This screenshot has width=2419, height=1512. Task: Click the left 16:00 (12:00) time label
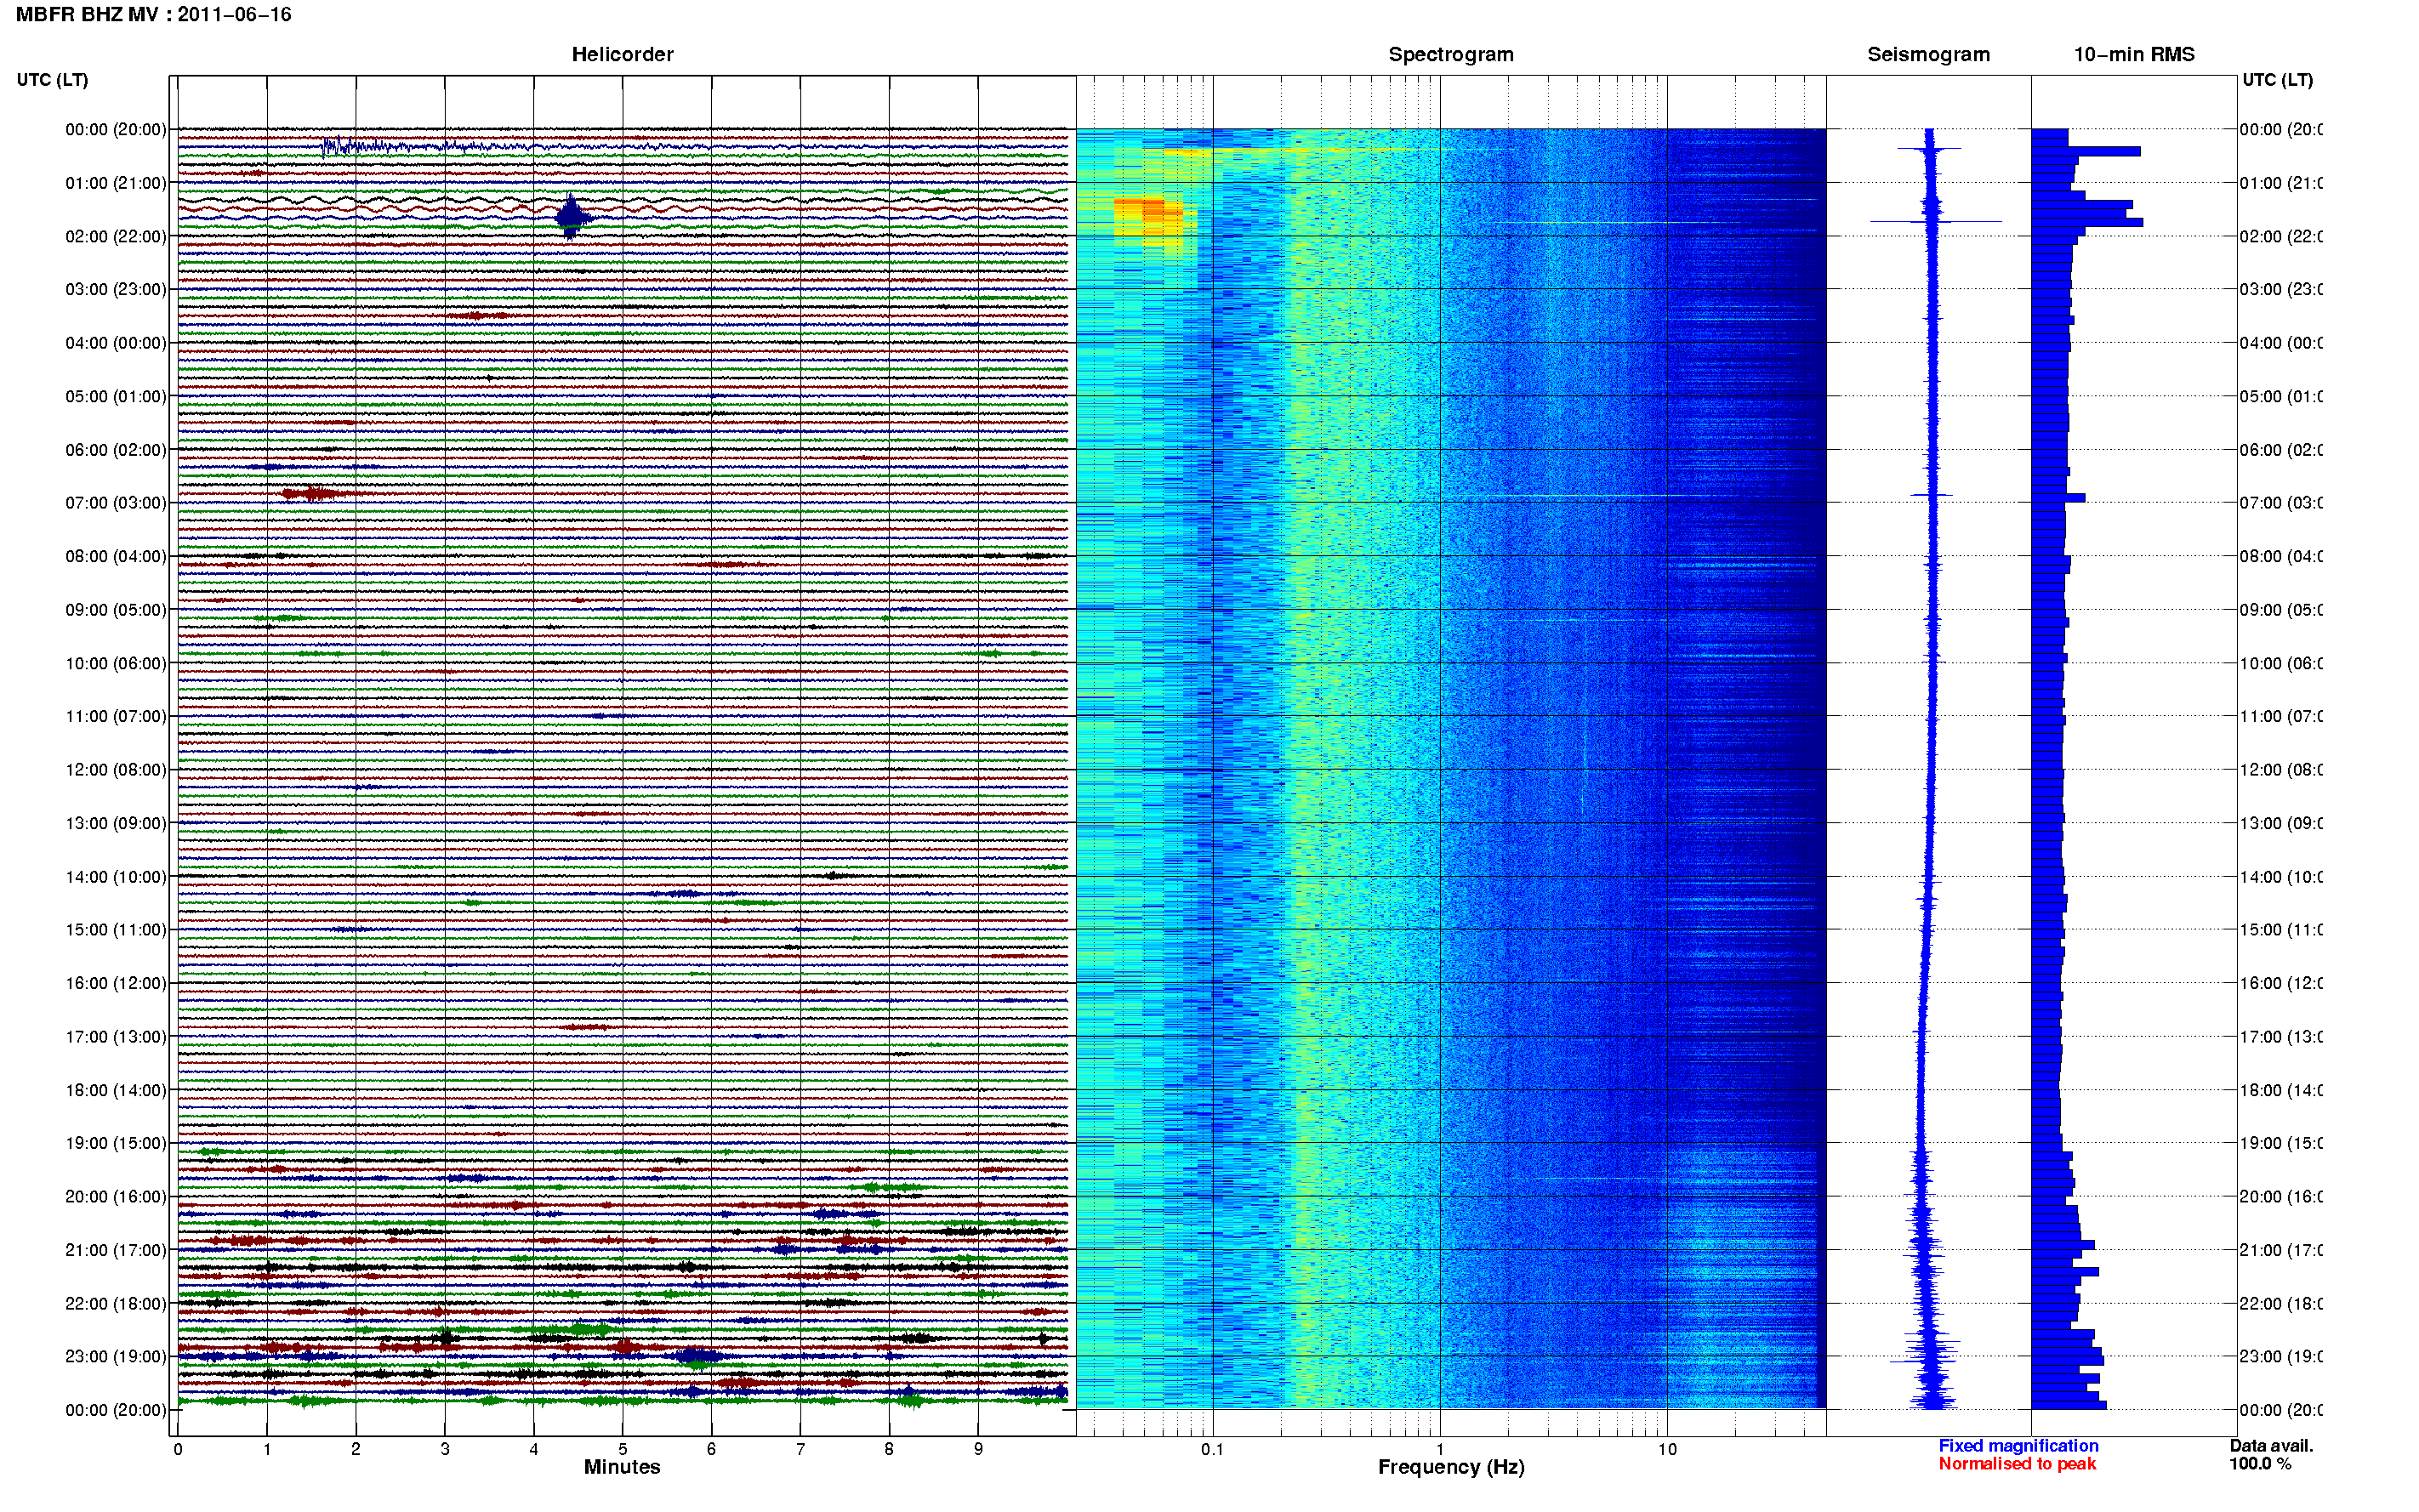(x=116, y=983)
